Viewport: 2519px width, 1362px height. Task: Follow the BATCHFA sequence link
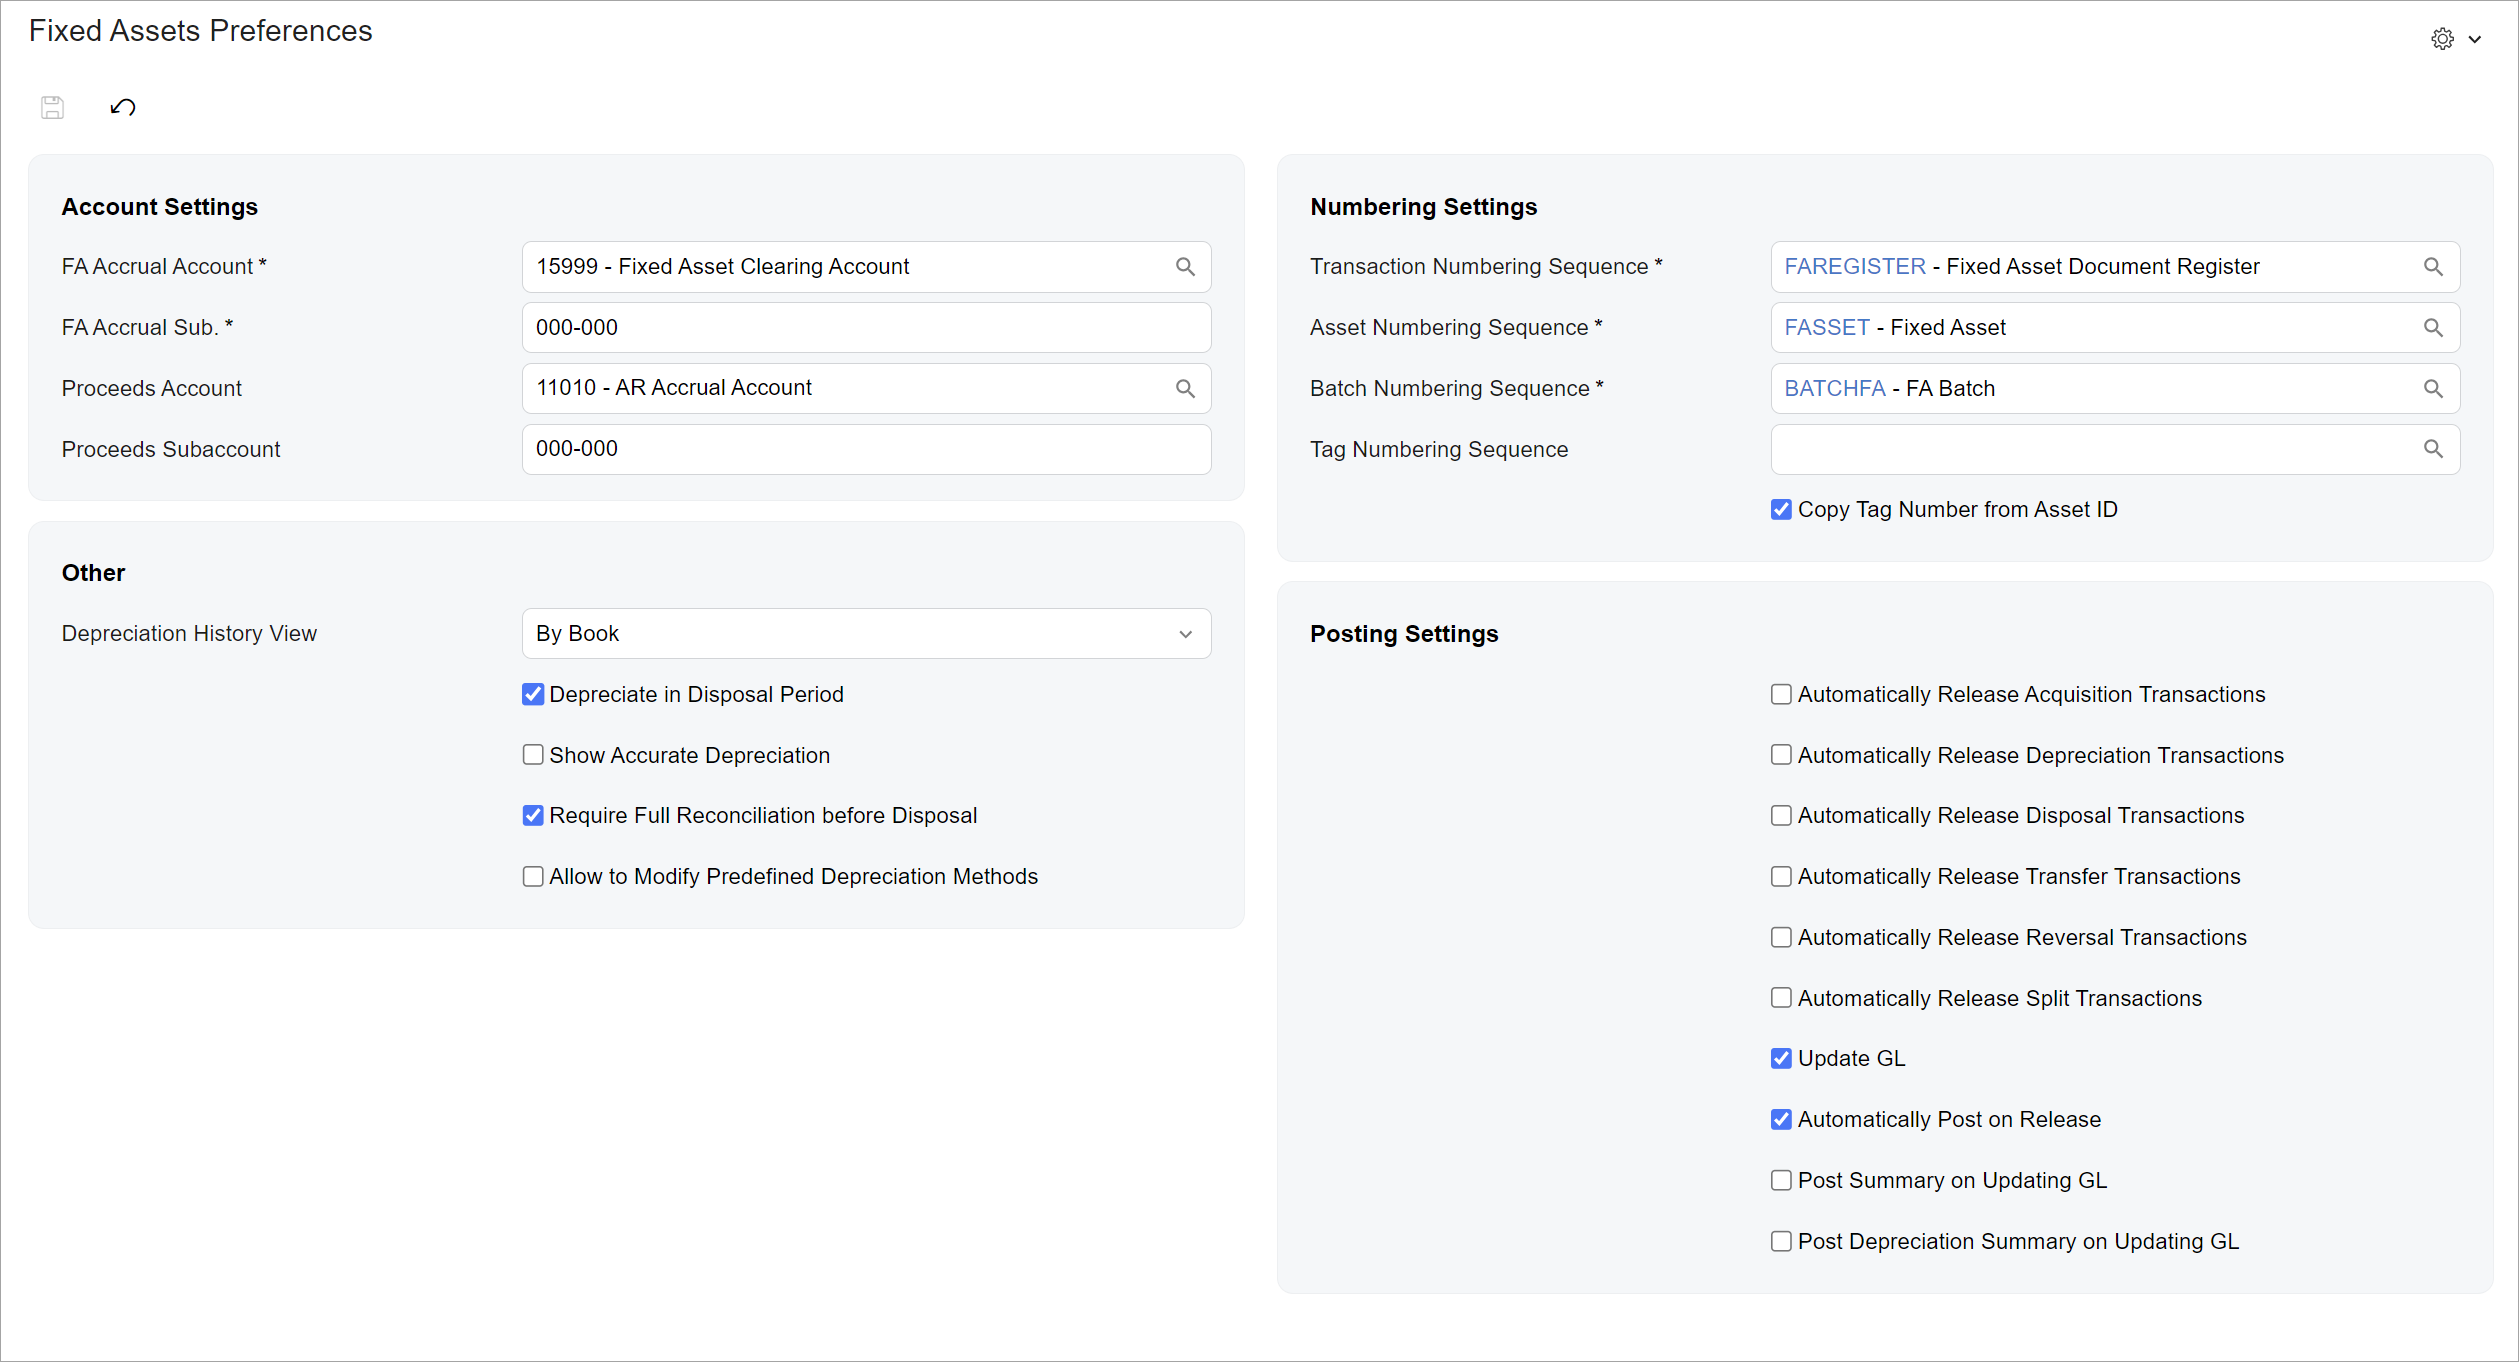click(x=1834, y=389)
